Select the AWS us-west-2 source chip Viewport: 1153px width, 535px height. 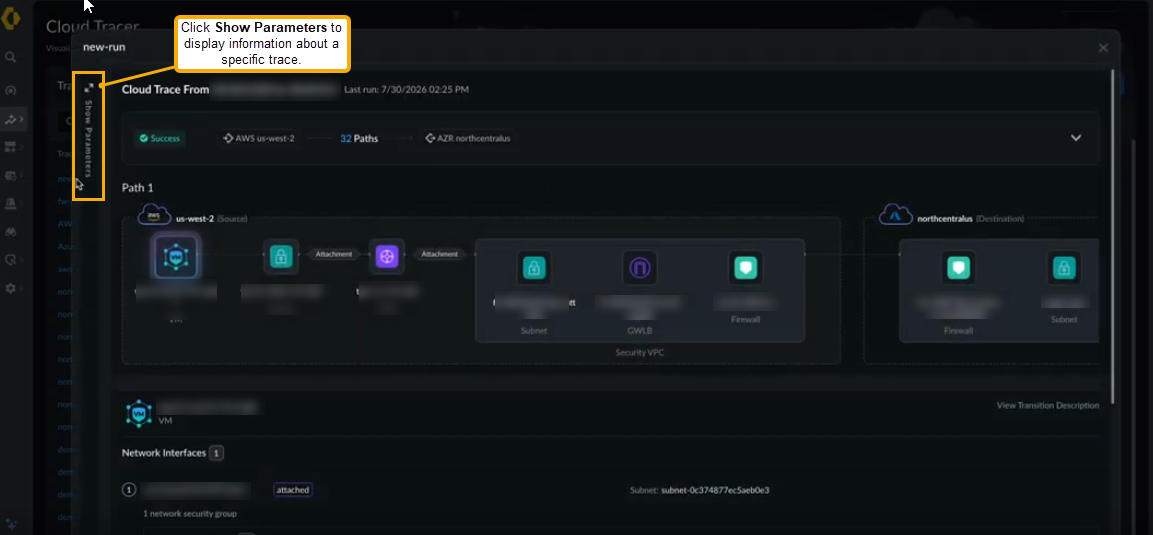[260, 138]
